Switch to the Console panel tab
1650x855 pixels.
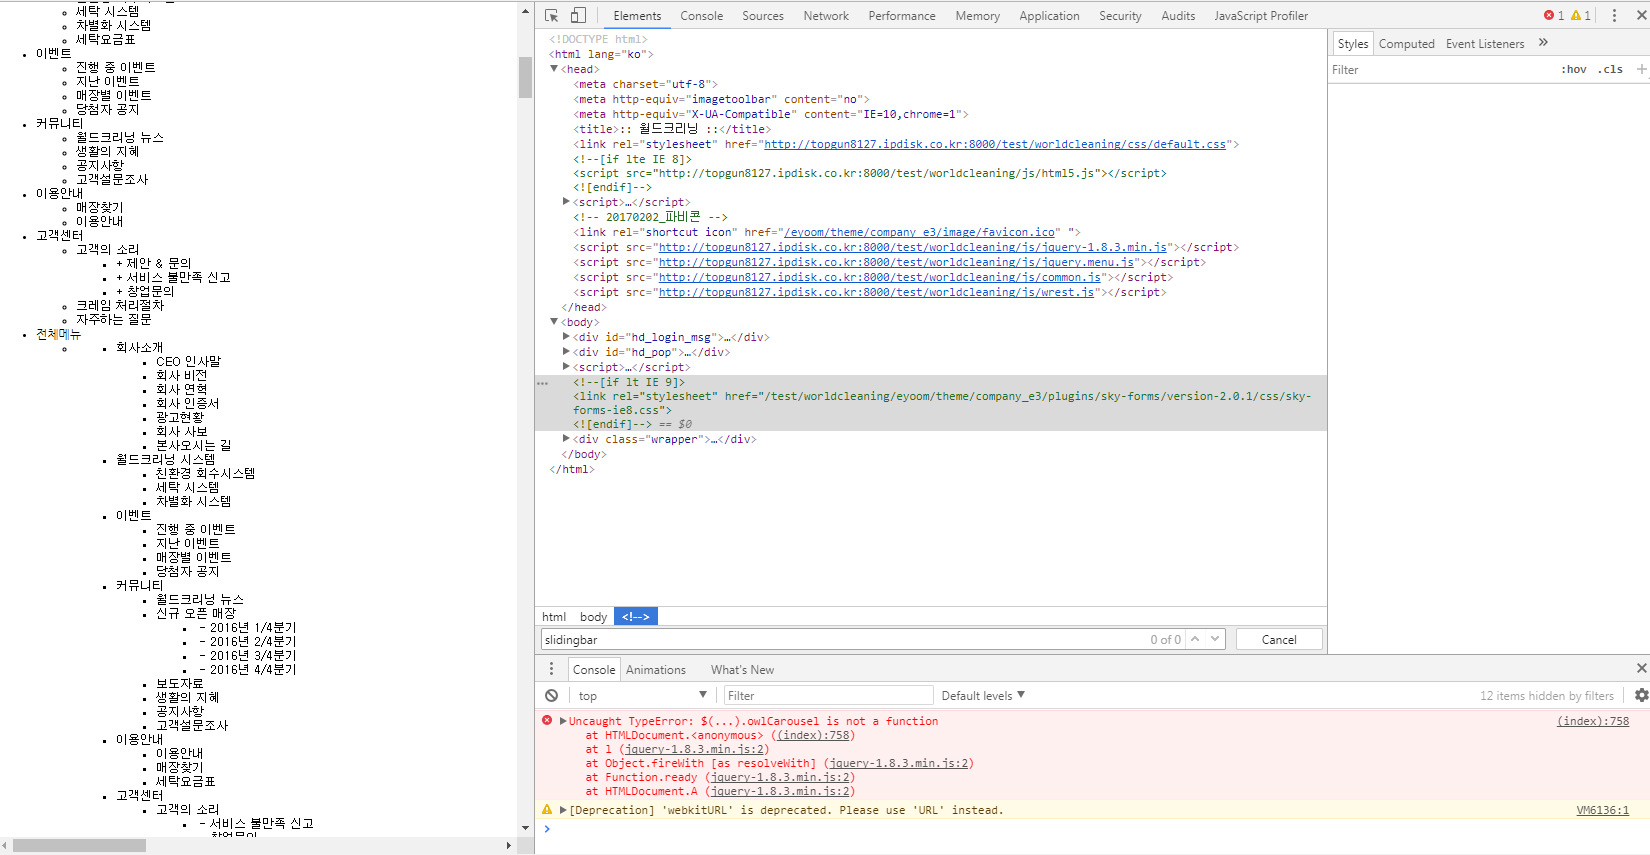point(701,16)
